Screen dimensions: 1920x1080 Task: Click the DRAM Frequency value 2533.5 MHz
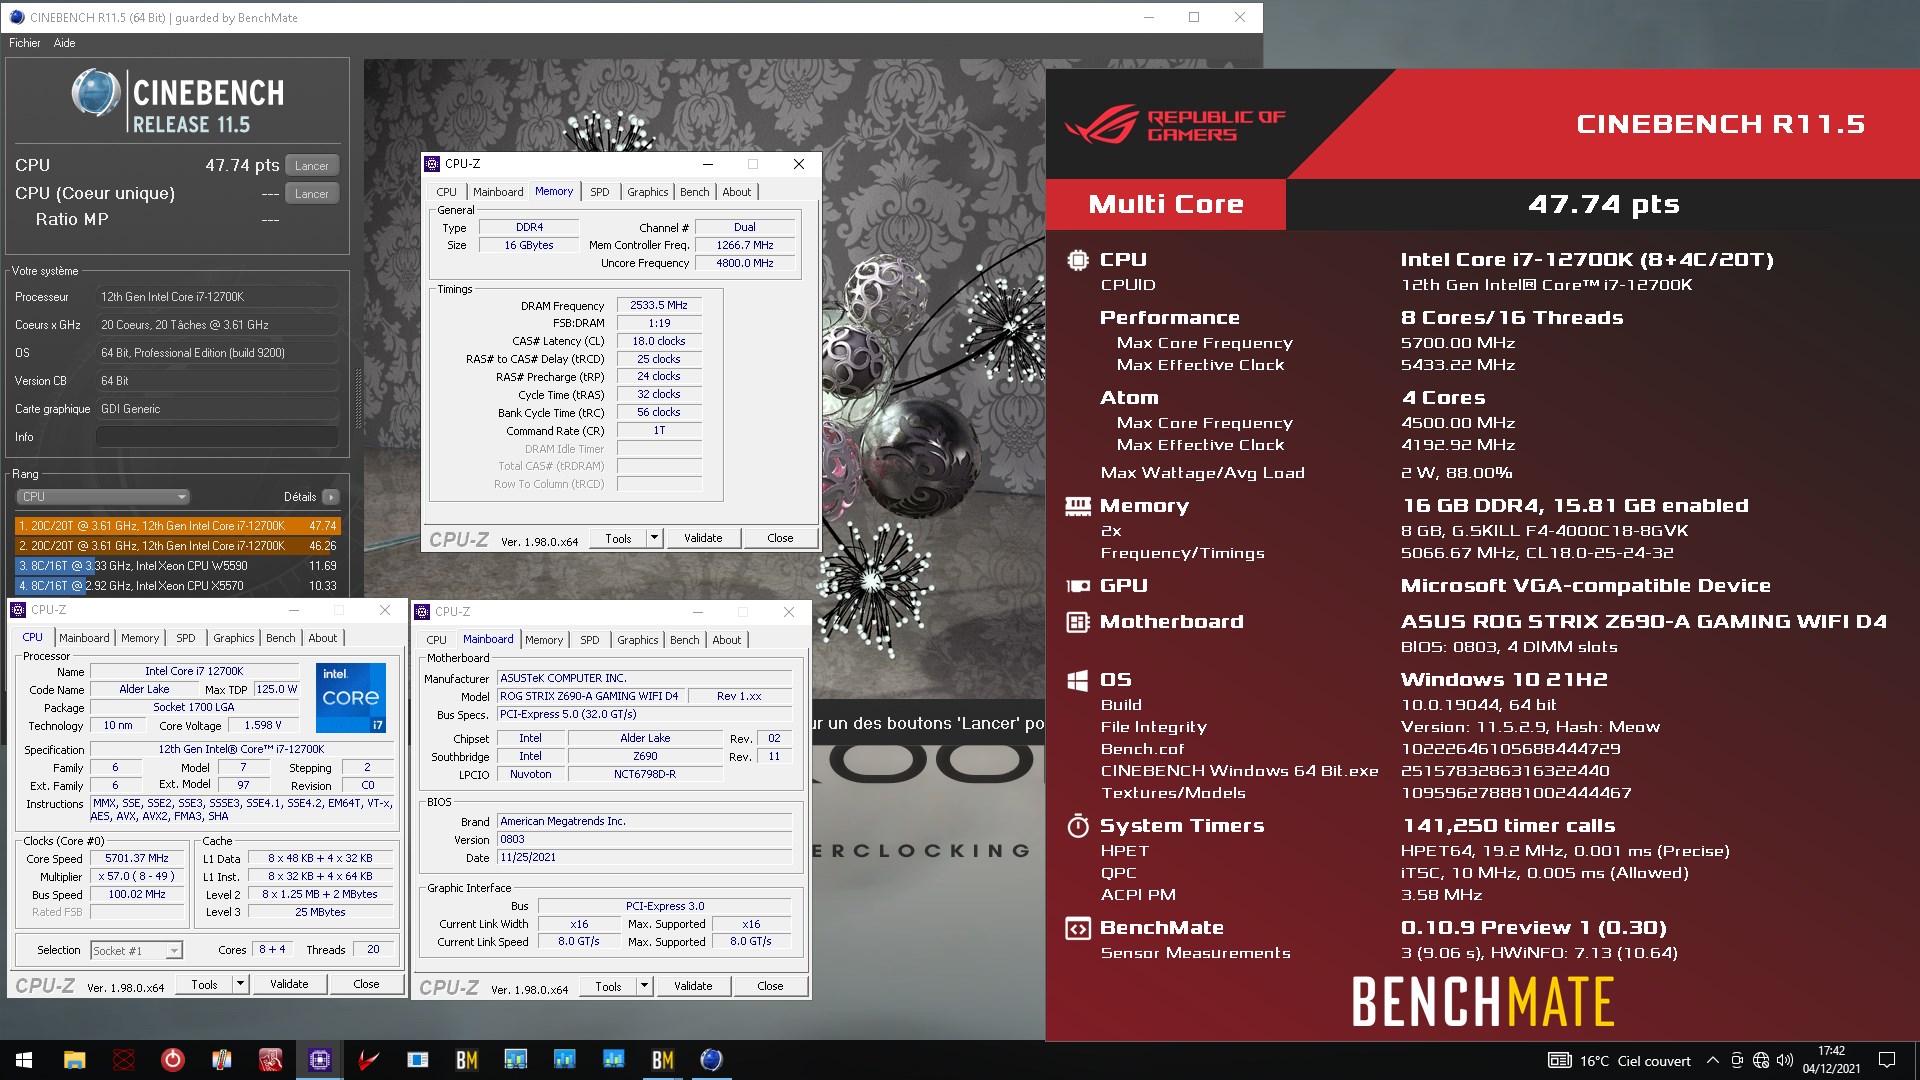pyautogui.click(x=659, y=306)
